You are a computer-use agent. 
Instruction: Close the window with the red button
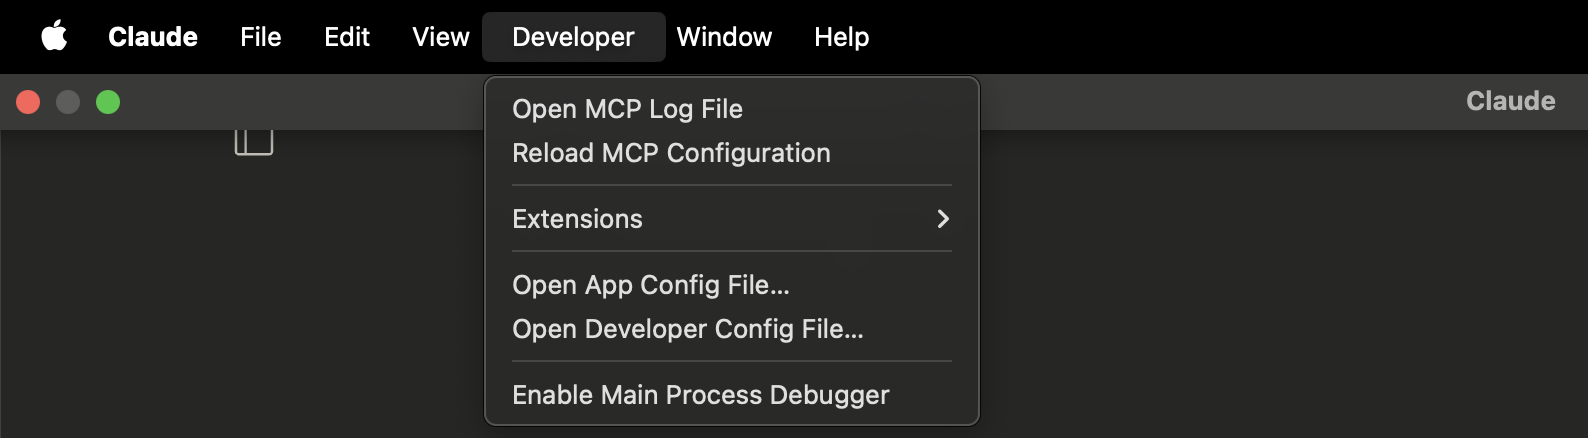(28, 102)
